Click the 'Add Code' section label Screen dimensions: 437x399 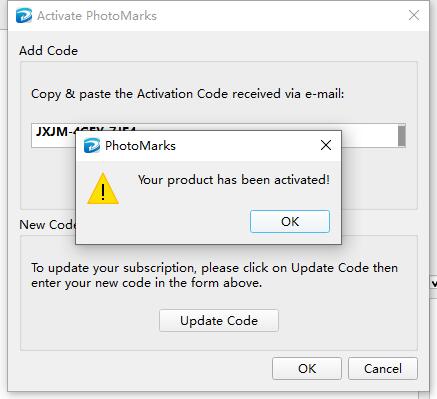[48, 51]
